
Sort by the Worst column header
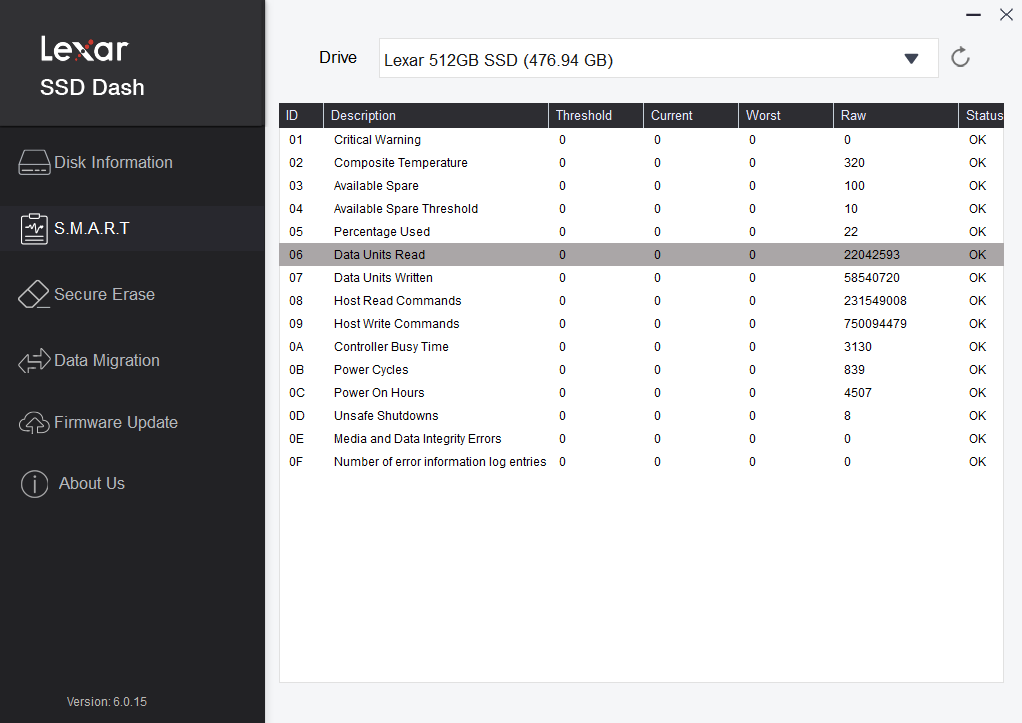(x=786, y=115)
